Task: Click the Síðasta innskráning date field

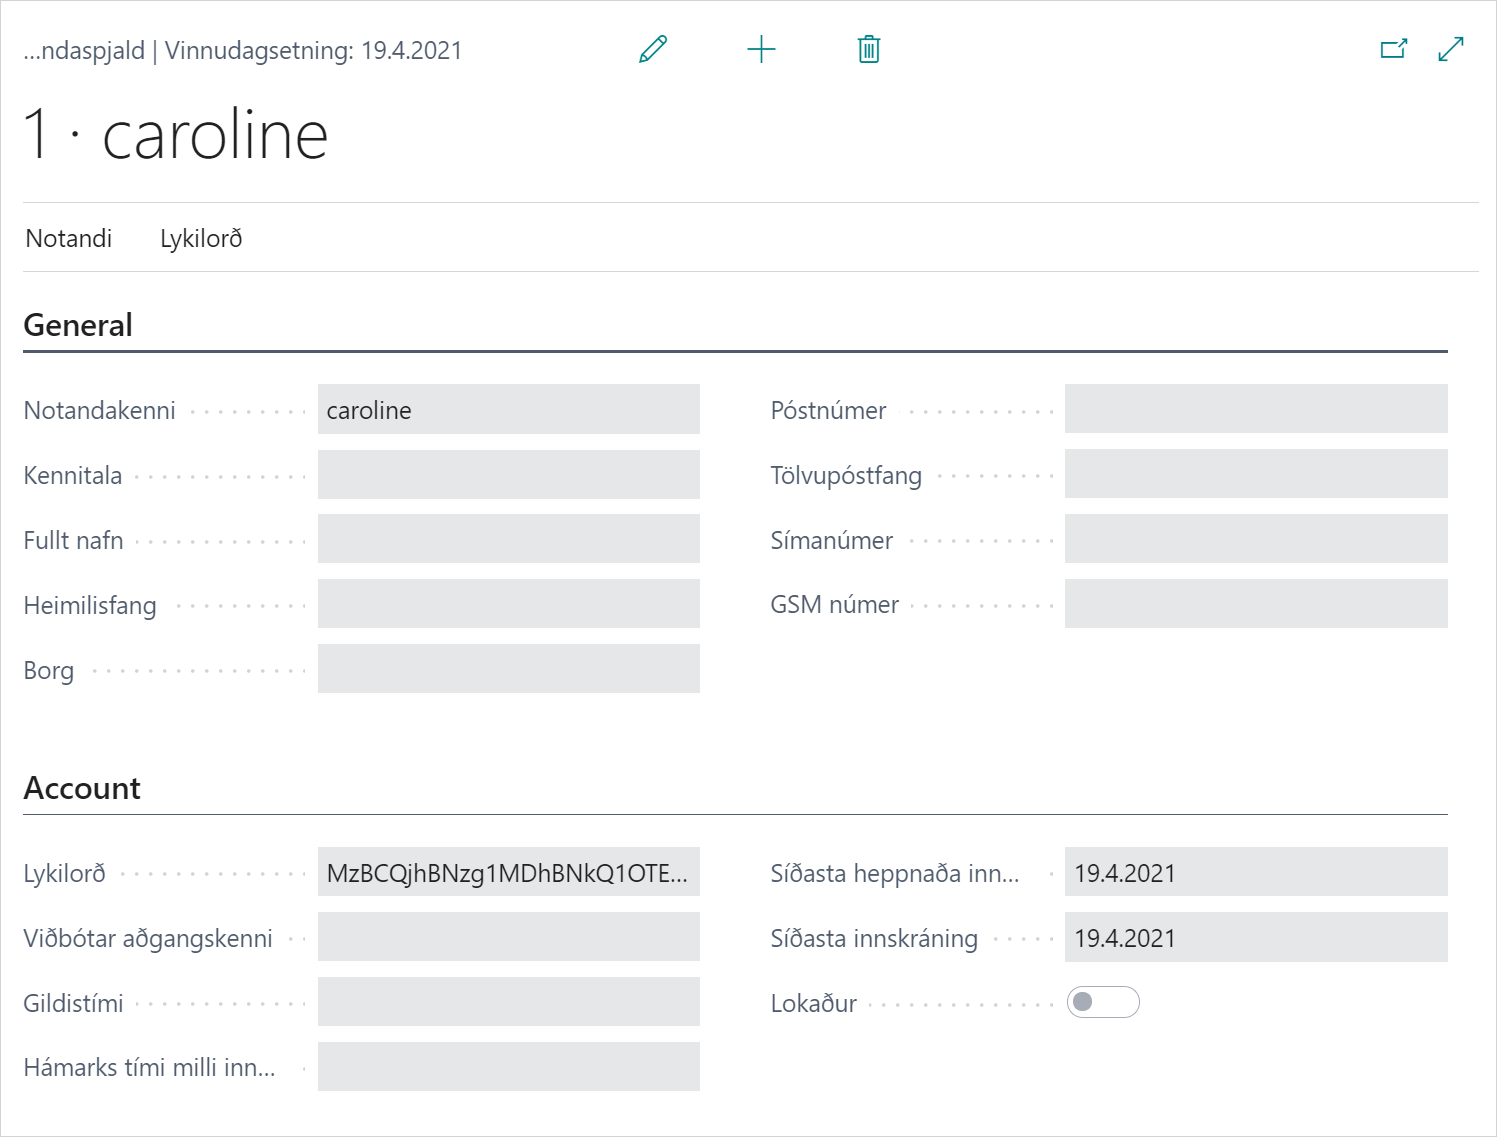Action: 1255,938
